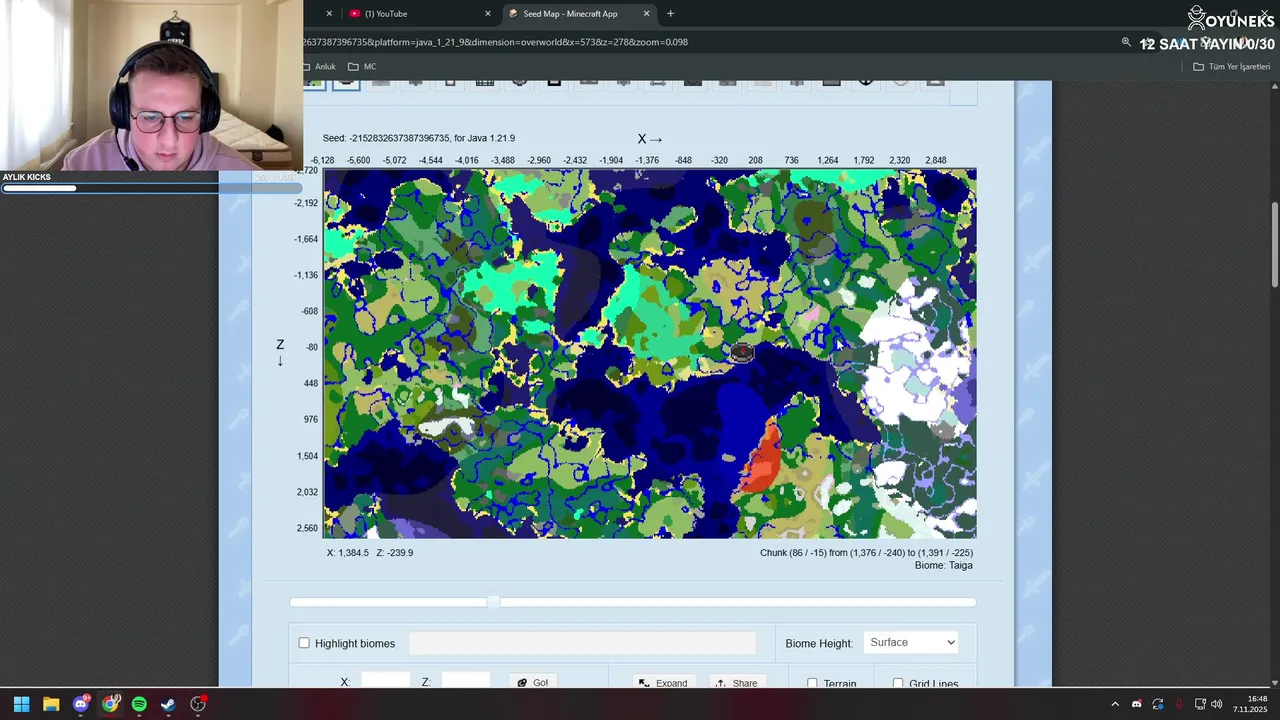Show hidden system tray icons
This screenshot has height=720, width=1280.
click(1115, 704)
